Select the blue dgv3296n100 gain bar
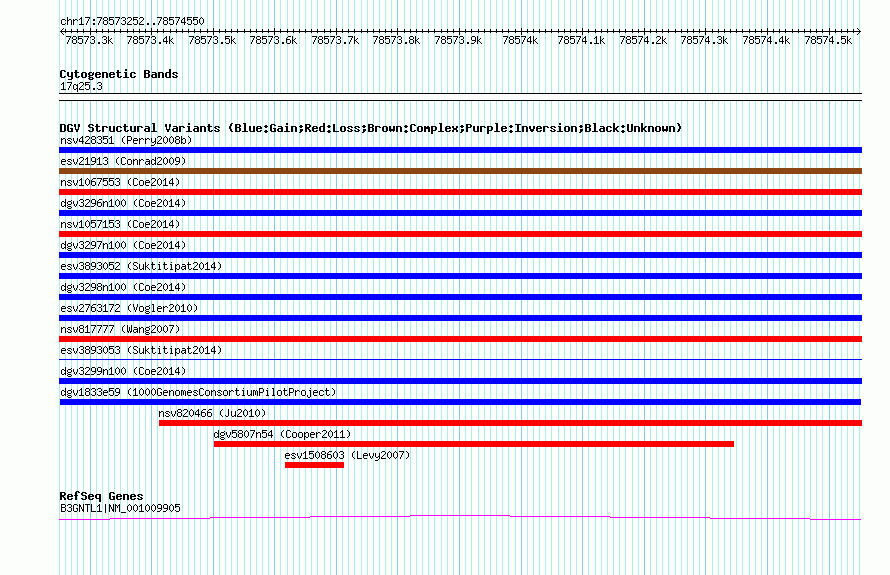This screenshot has height=575, width=890. pos(460,213)
